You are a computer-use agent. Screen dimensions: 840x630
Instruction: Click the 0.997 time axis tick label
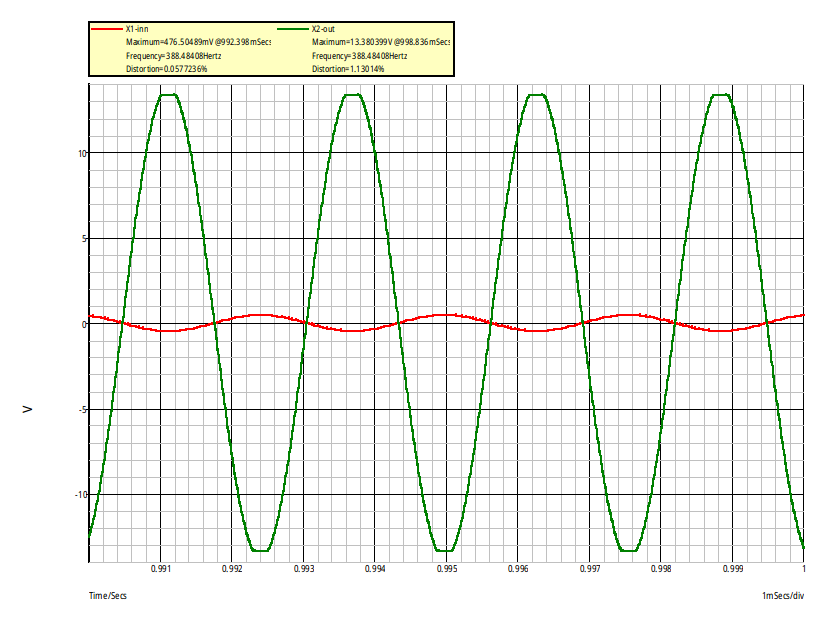pos(590,568)
